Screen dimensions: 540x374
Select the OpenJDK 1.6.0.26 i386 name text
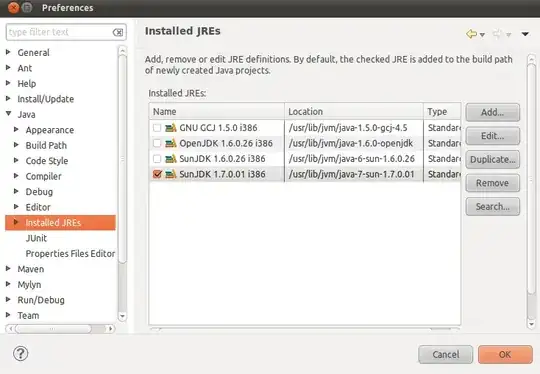click(x=226, y=143)
